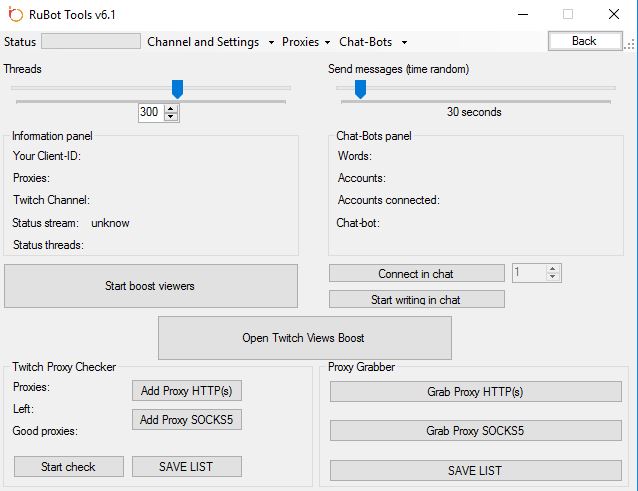Click the Threads slider handle
638x491 pixels.
click(177, 89)
